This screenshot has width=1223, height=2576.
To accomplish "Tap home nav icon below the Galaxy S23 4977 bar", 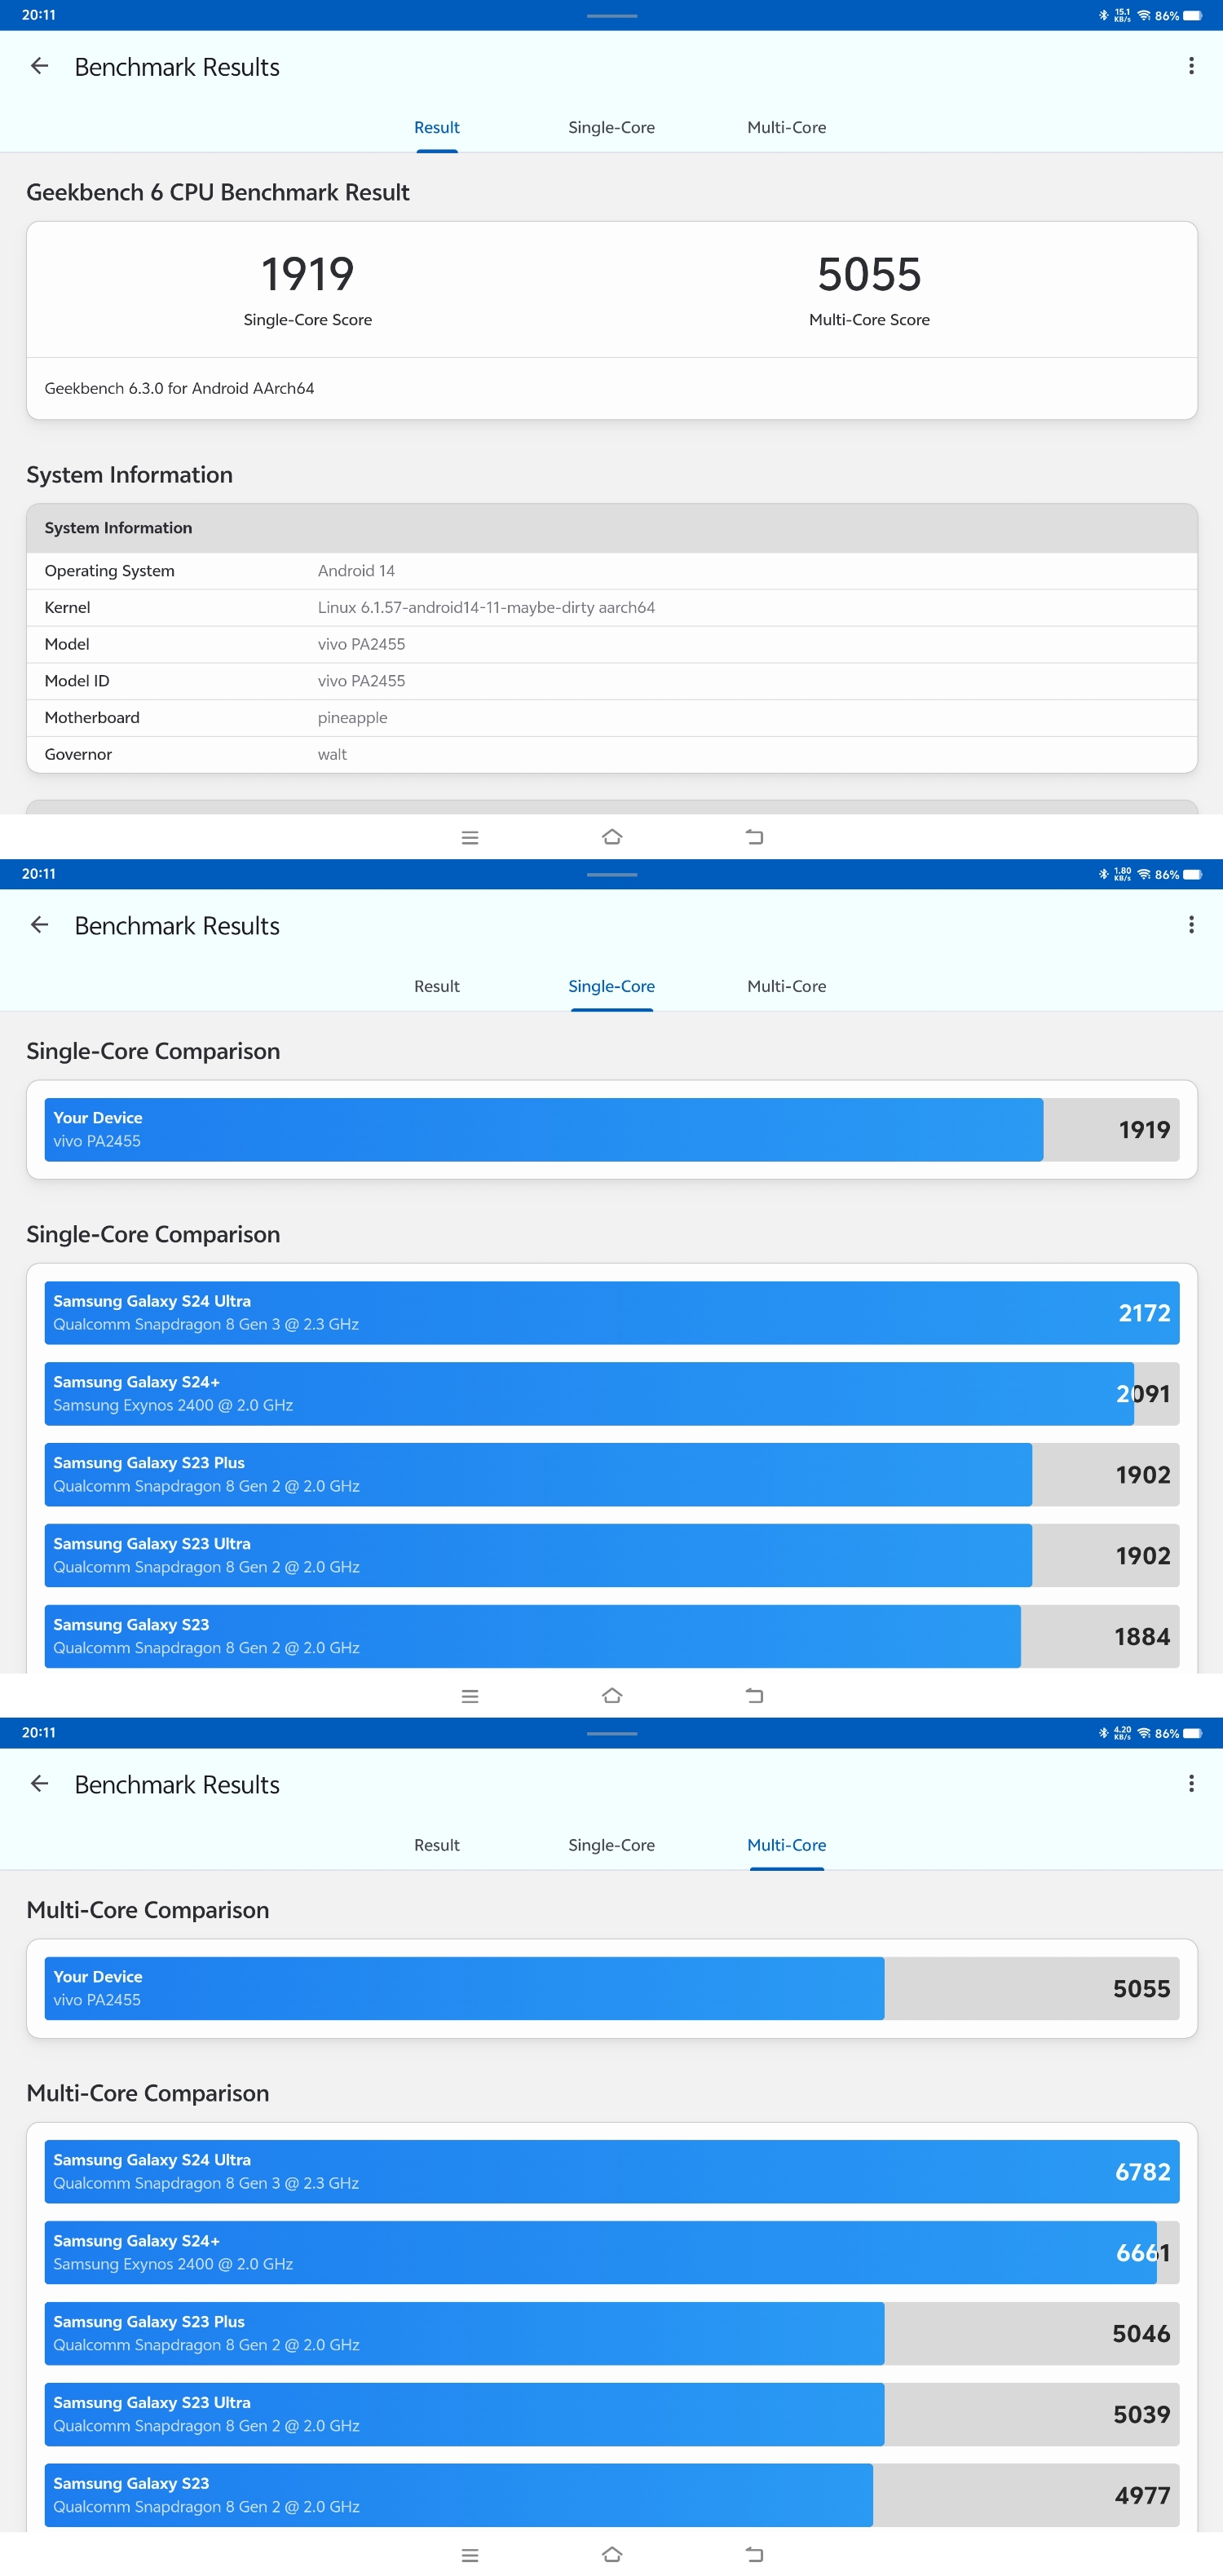I will point(612,2555).
